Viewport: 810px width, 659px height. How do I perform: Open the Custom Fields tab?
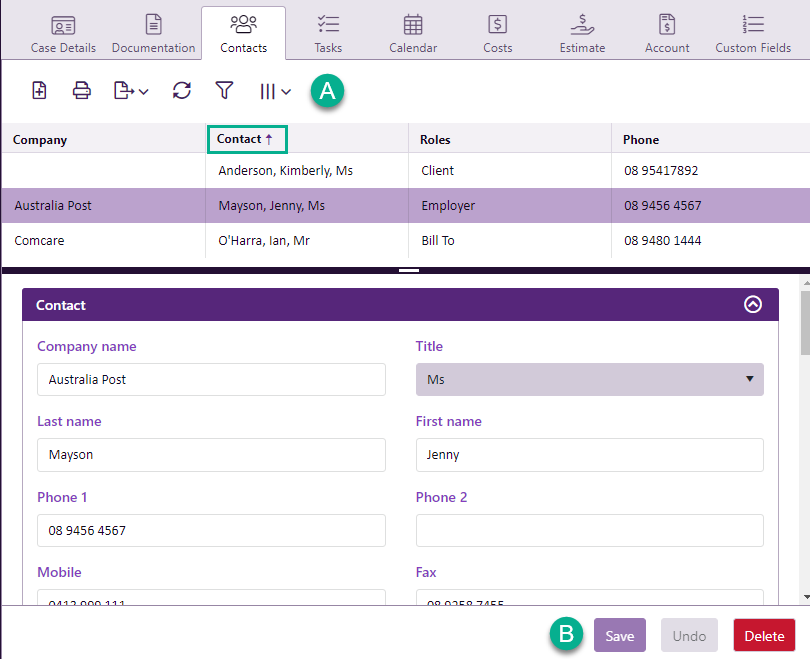753,34
